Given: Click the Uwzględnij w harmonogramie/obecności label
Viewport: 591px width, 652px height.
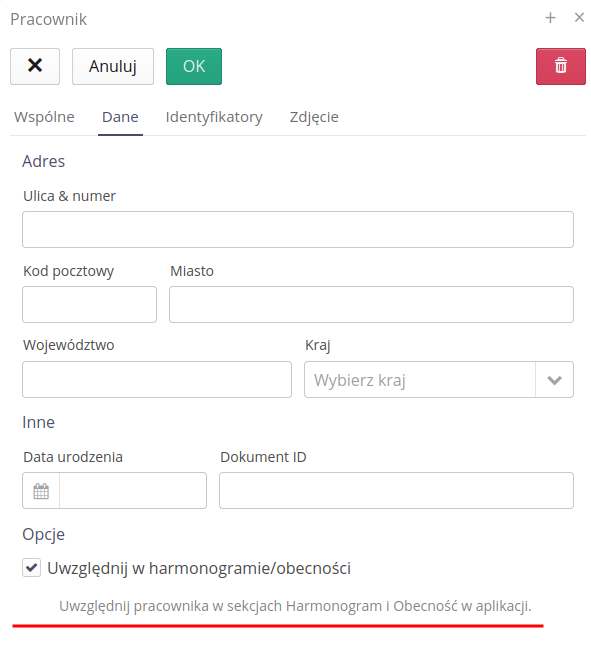Looking at the screenshot, I should pos(199,568).
